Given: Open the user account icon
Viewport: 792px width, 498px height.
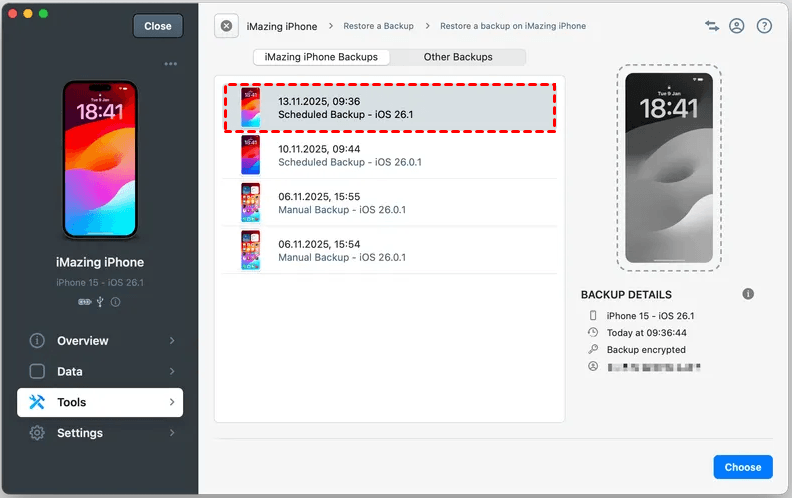Looking at the screenshot, I should [x=737, y=26].
